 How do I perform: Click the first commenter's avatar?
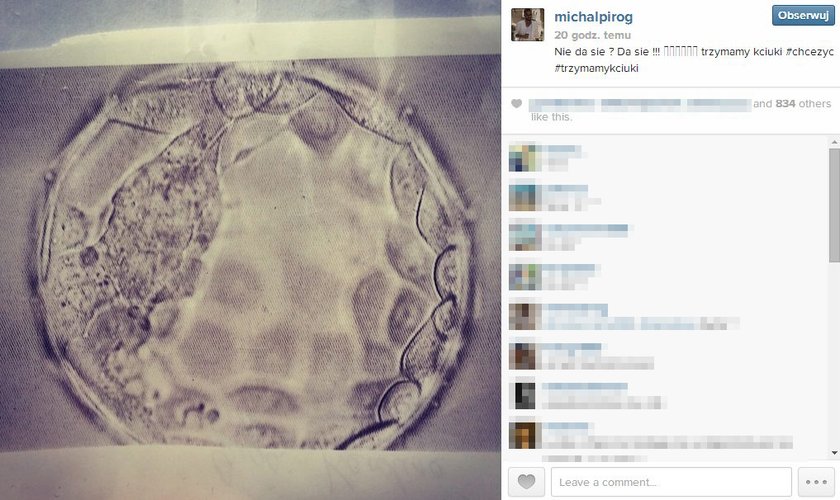(x=522, y=157)
